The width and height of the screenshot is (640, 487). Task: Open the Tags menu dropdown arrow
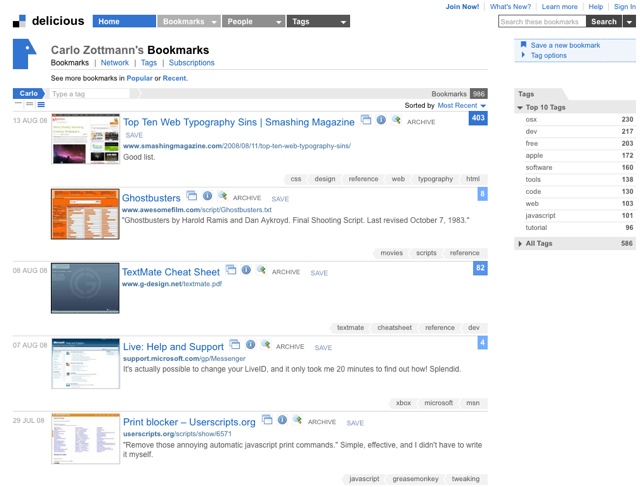tap(343, 22)
